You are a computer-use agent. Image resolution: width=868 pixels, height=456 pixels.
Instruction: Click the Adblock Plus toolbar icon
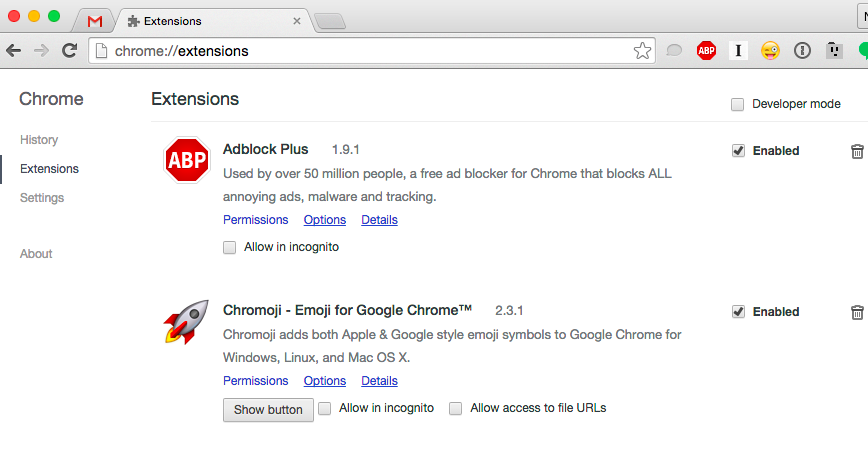[706, 50]
